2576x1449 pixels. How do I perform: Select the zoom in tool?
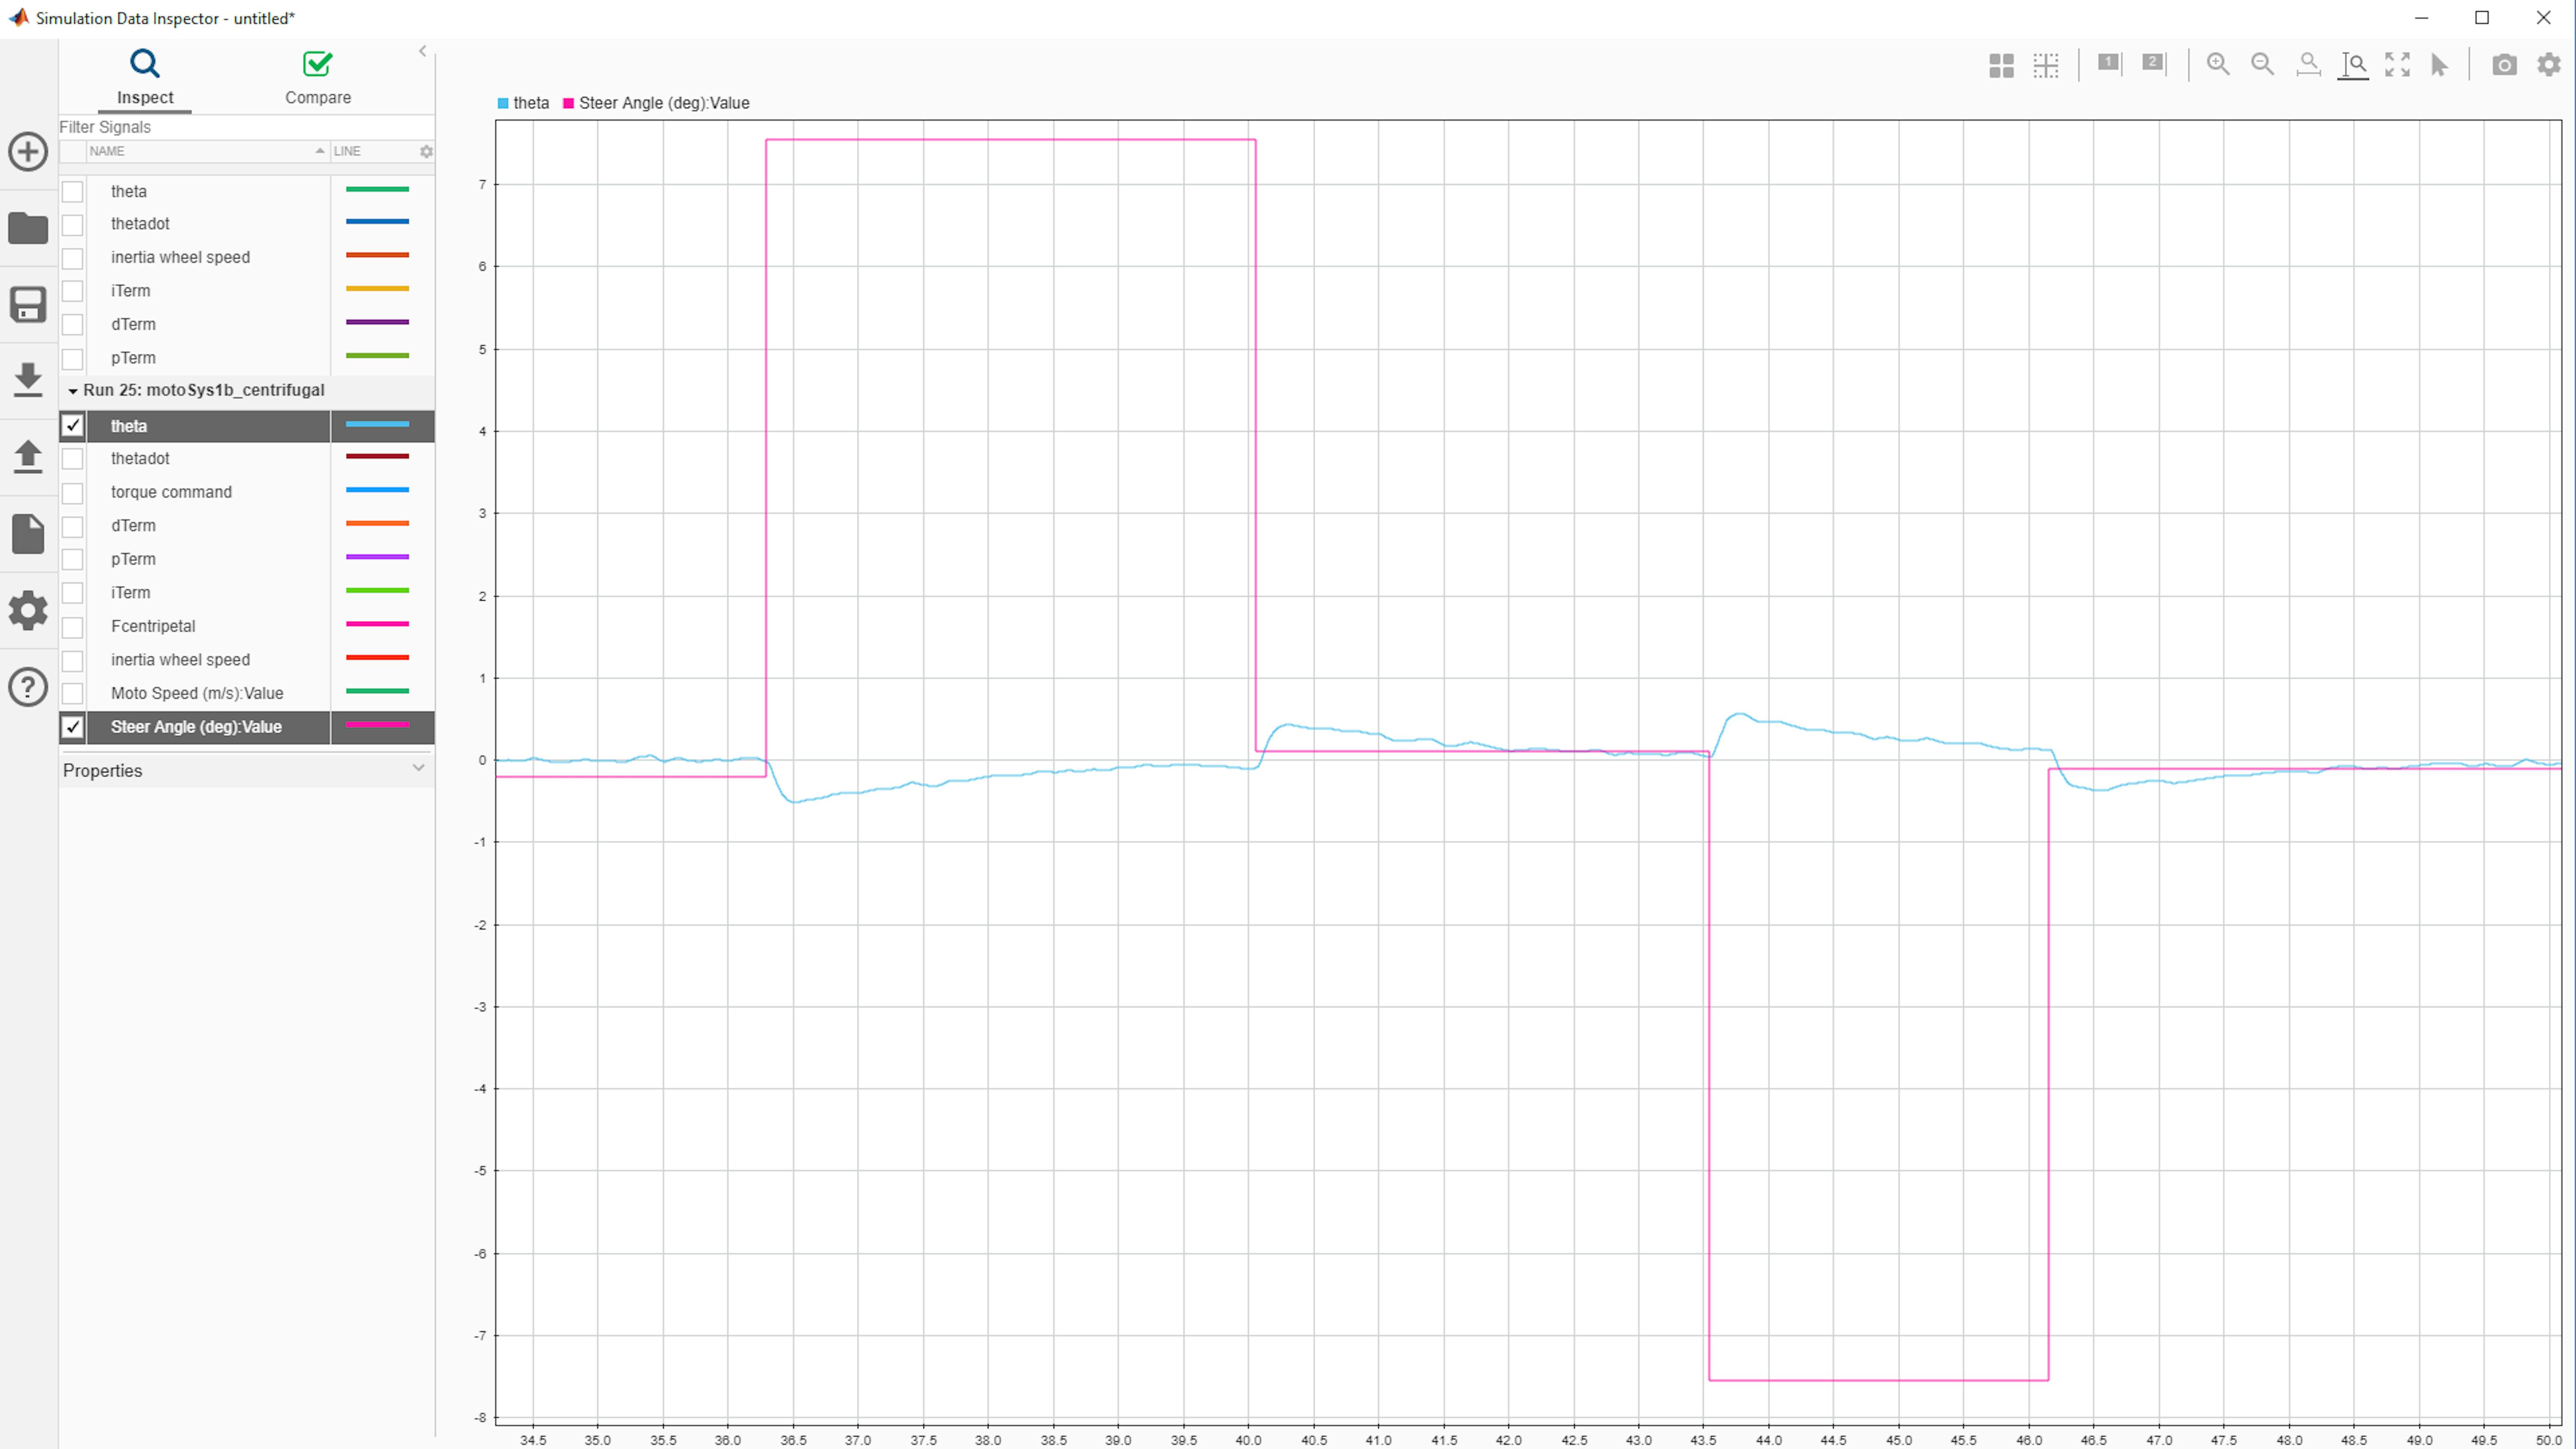2218,64
